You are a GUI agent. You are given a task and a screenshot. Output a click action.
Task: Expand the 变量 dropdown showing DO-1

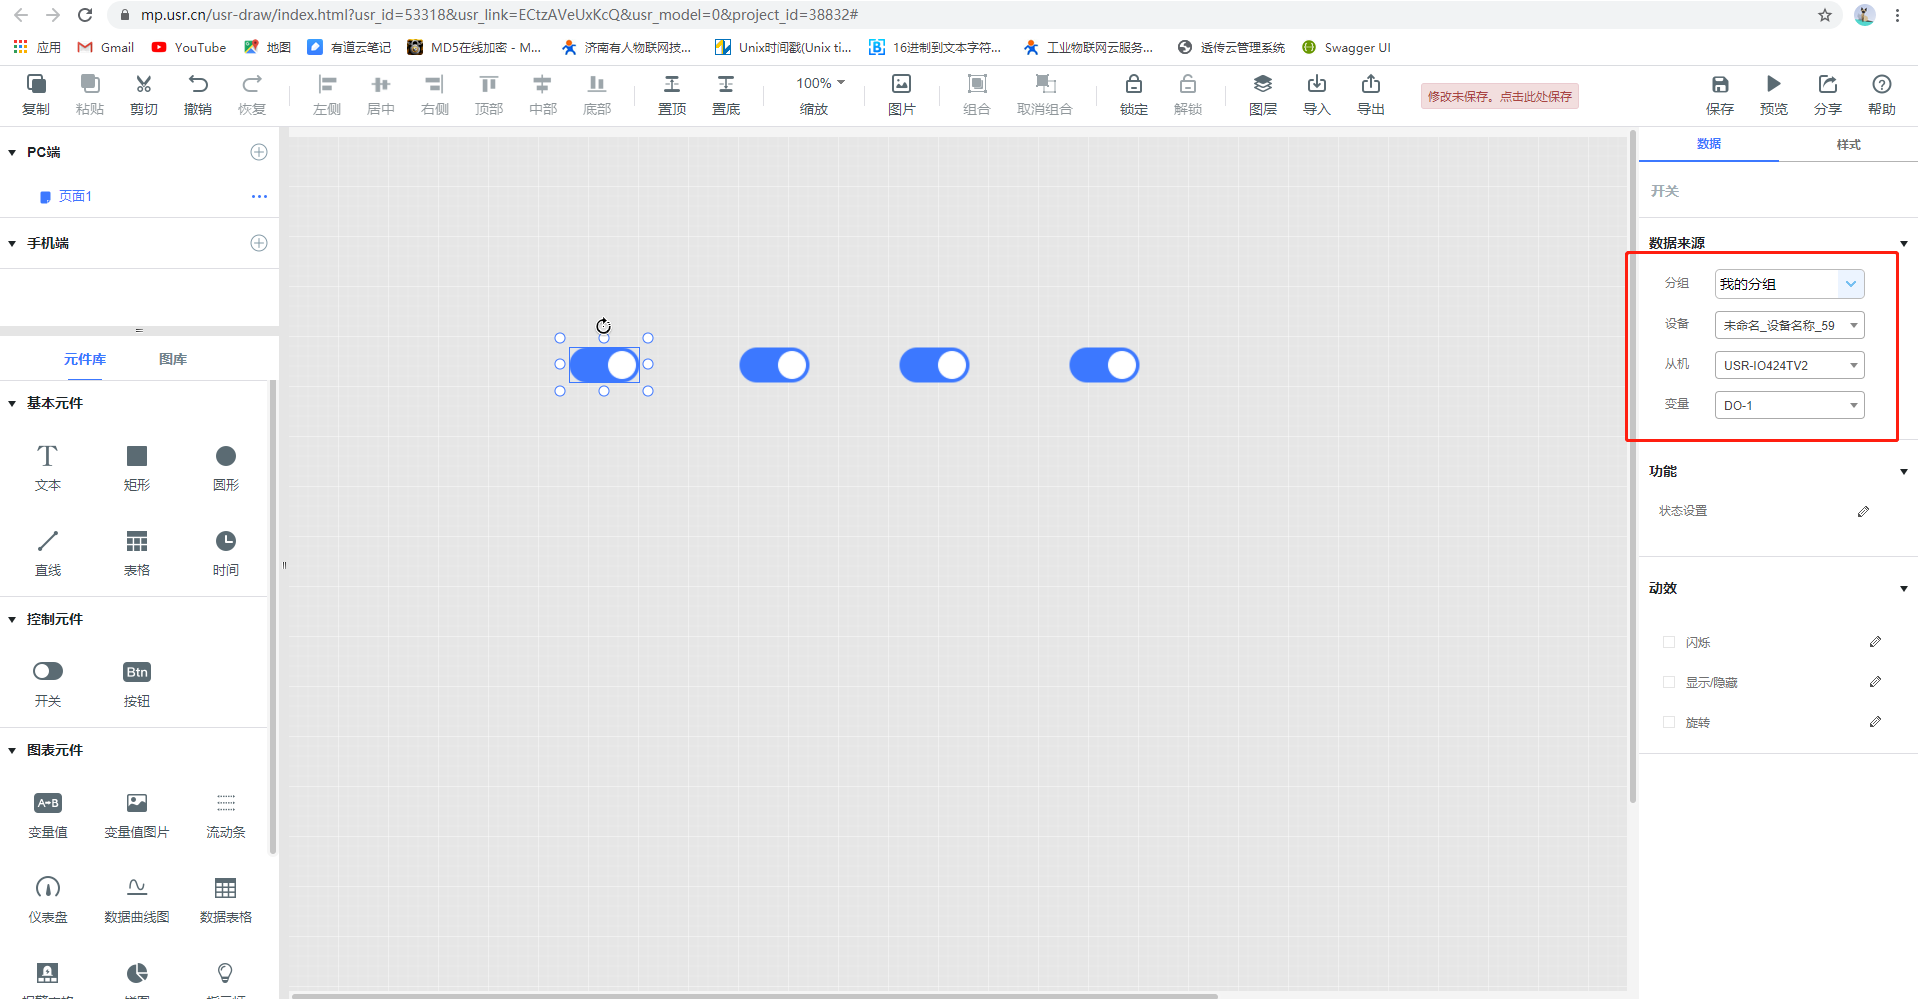click(1788, 405)
